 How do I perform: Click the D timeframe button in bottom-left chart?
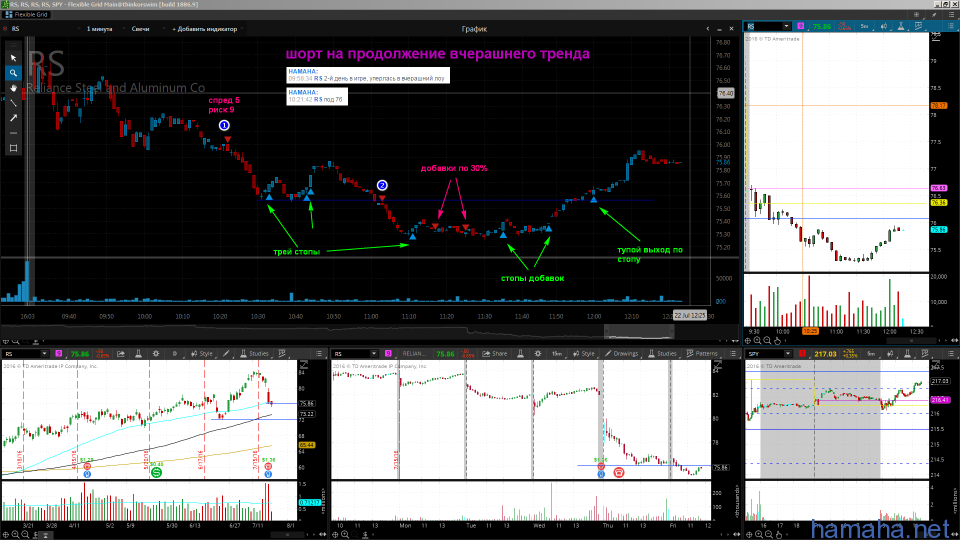175,354
